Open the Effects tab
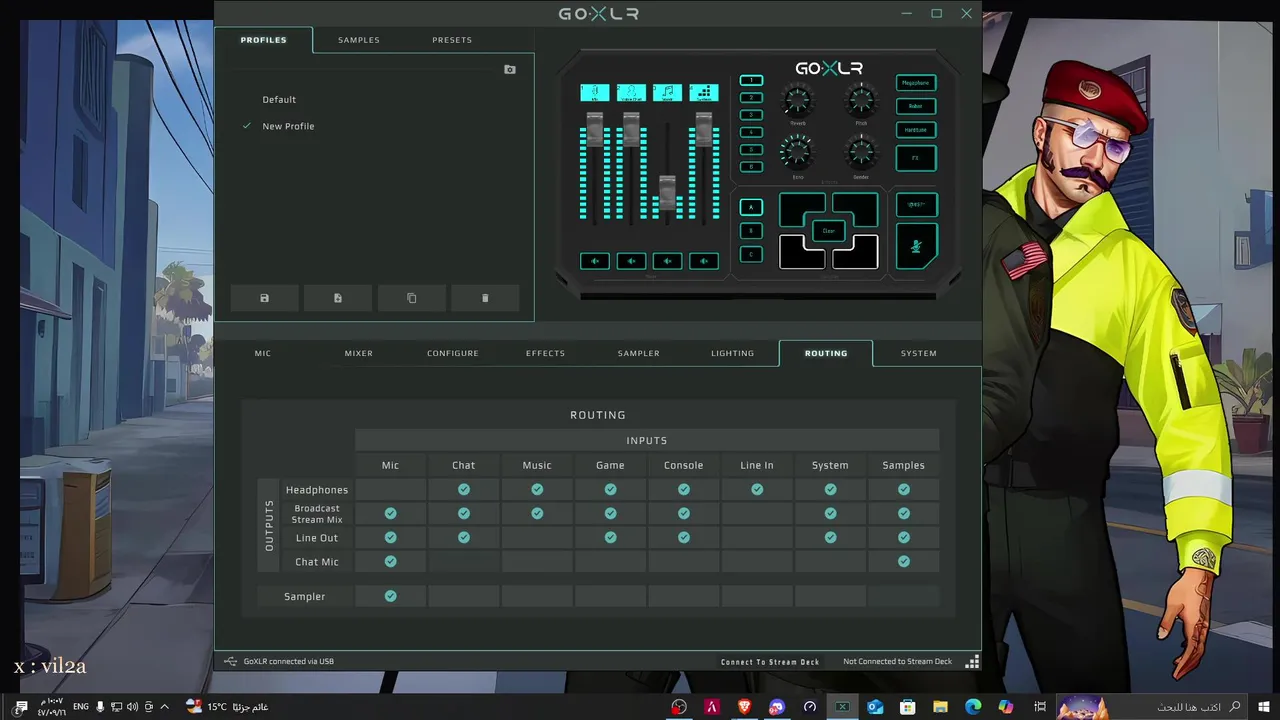This screenshot has width=1280, height=720. 545,353
